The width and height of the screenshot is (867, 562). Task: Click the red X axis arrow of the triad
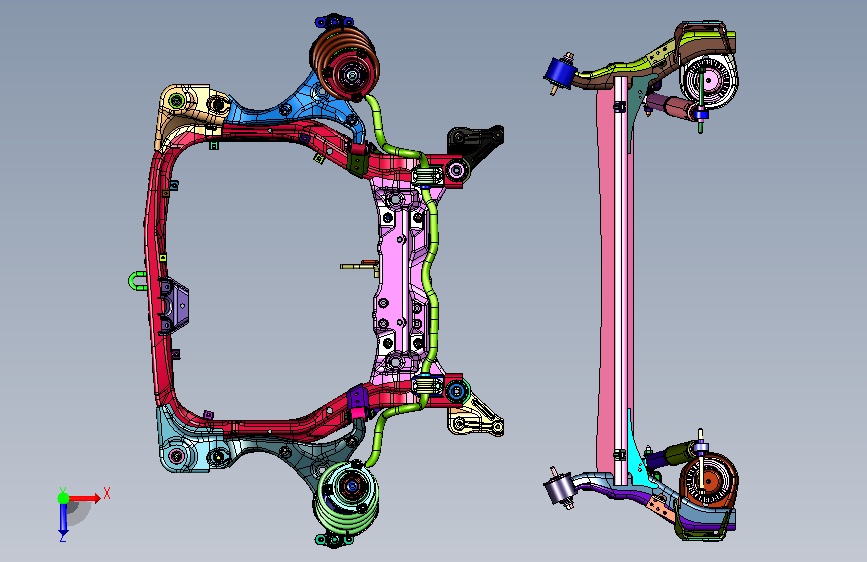(x=86, y=498)
